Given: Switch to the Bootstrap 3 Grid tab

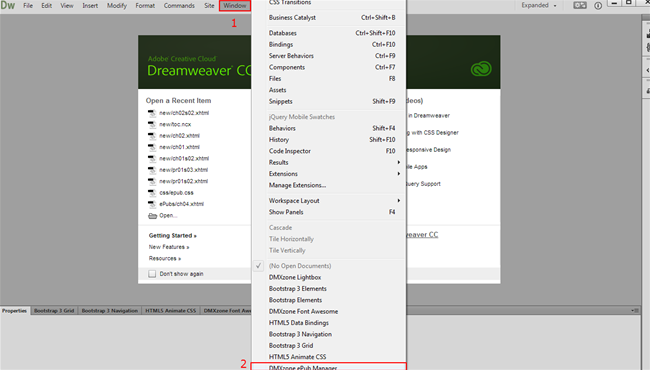Looking at the screenshot, I should point(54,311).
